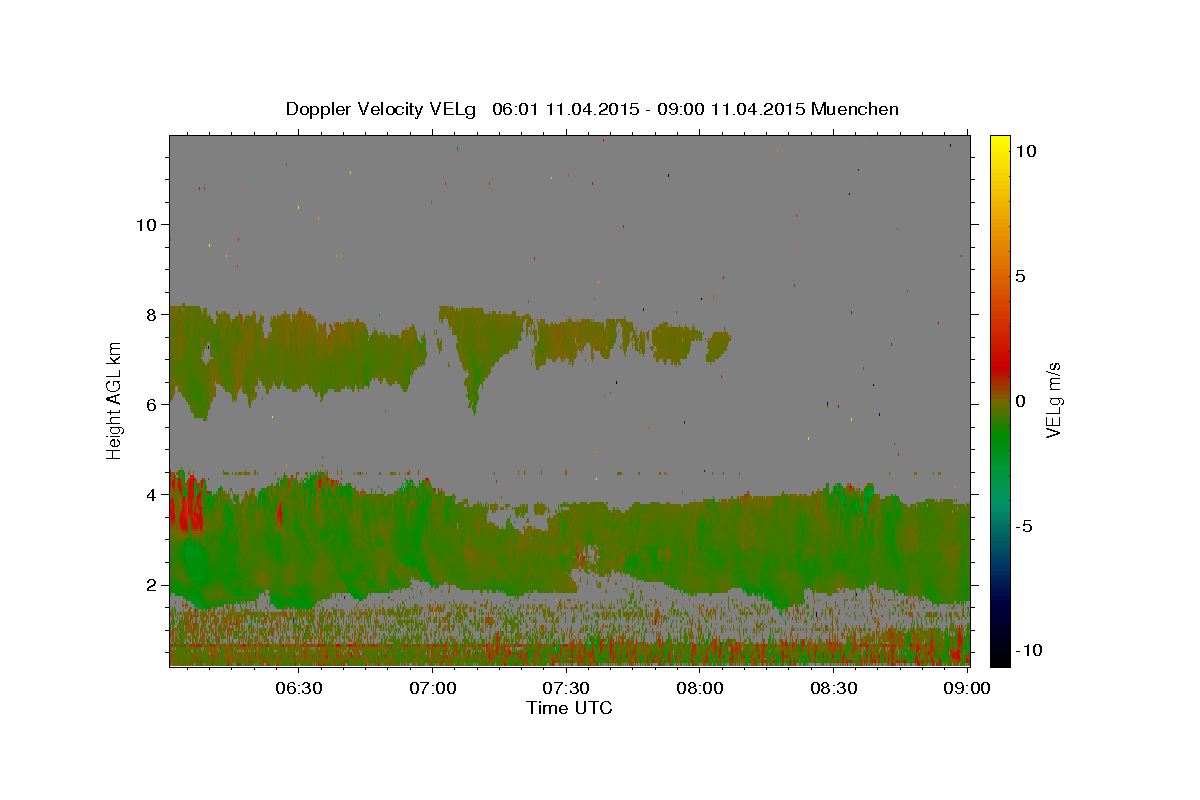Image resolution: width=1200 pixels, height=800 pixels.
Task: Click the height tick label 6
Action: [152, 404]
